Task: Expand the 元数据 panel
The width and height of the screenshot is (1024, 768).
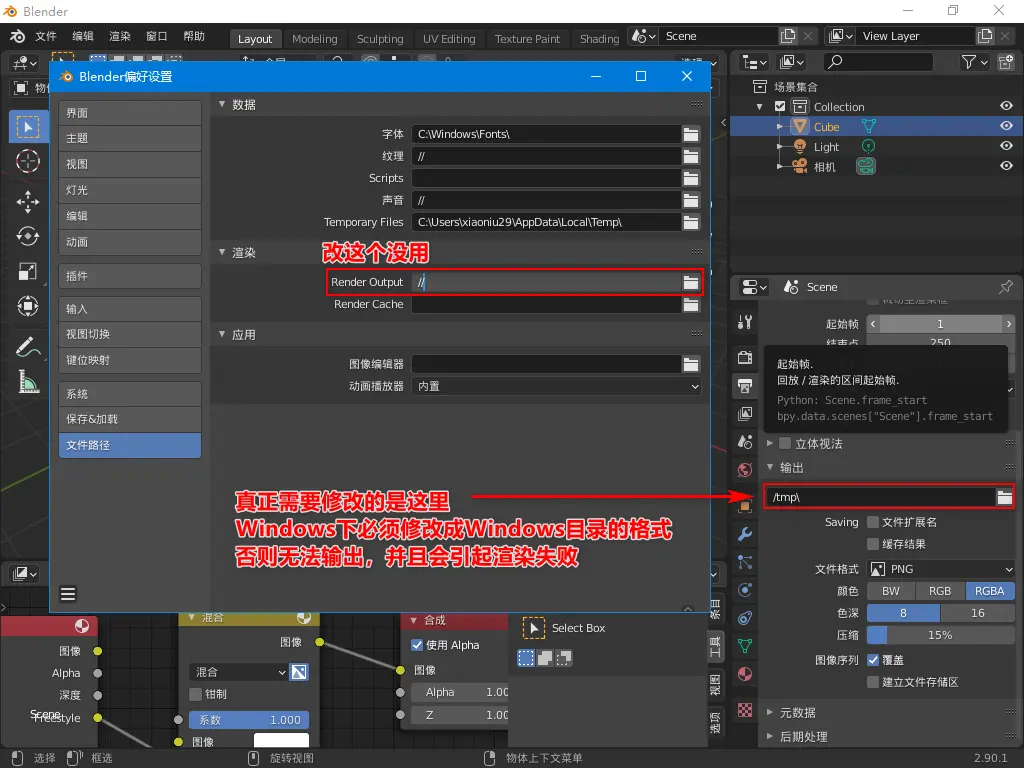Action: click(x=770, y=712)
